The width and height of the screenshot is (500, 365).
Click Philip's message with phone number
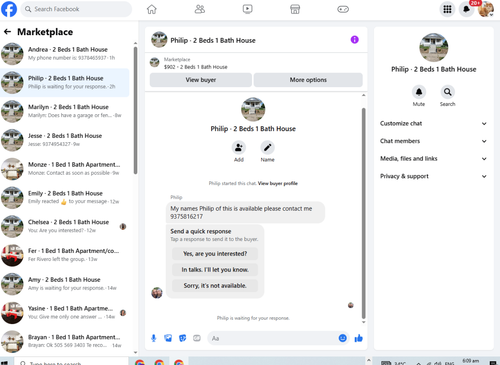(245, 212)
